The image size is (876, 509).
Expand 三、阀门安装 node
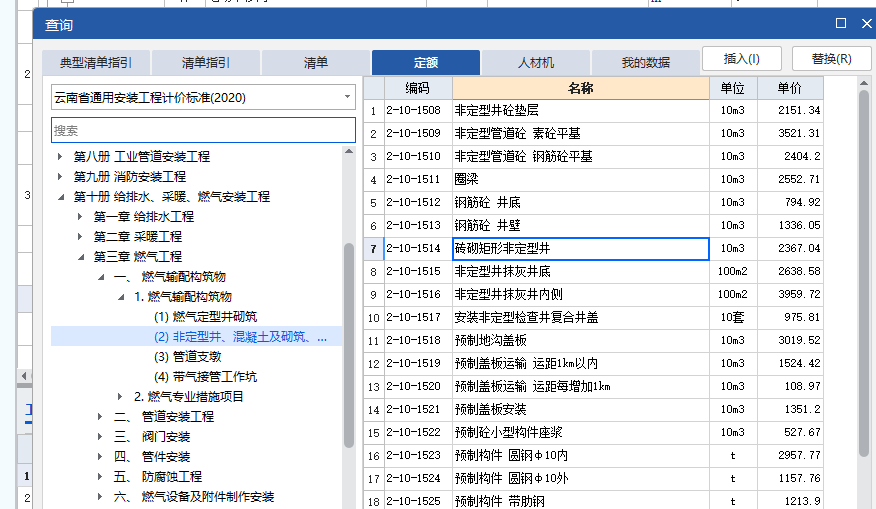tap(100, 437)
